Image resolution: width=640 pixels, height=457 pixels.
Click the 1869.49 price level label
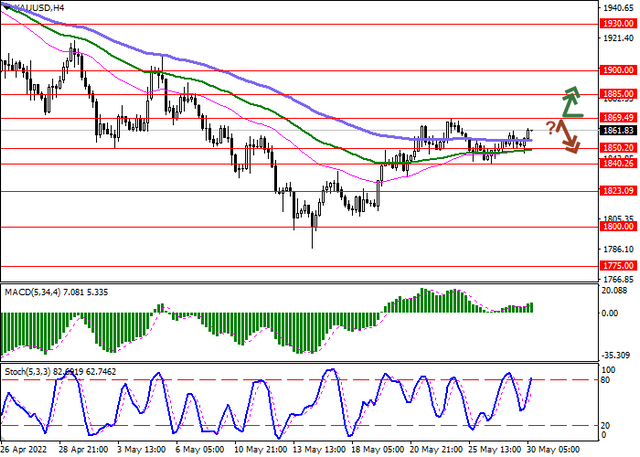click(x=618, y=118)
